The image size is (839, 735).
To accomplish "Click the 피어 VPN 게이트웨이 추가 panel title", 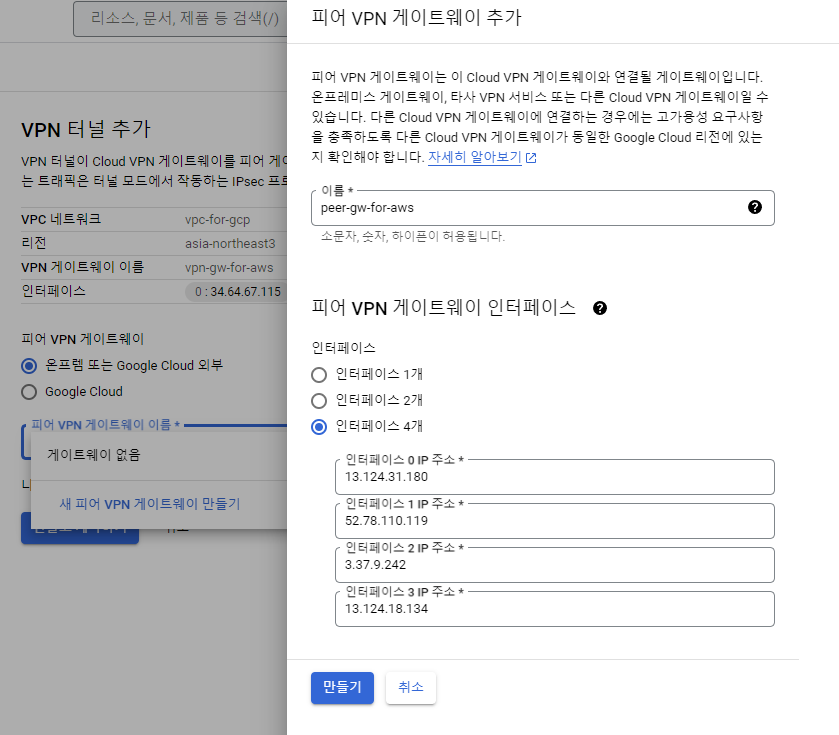I will pyautogui.click(x=416, y=18).
